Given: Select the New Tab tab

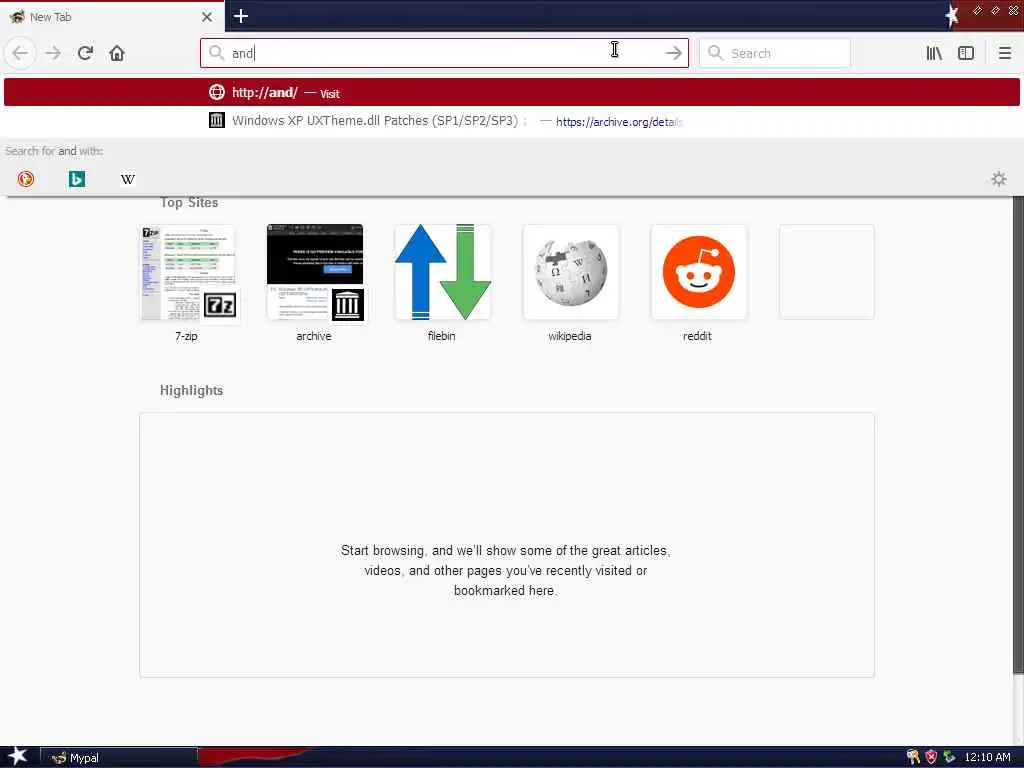Looking at the screenshot, I should click(x=112, y=17).
